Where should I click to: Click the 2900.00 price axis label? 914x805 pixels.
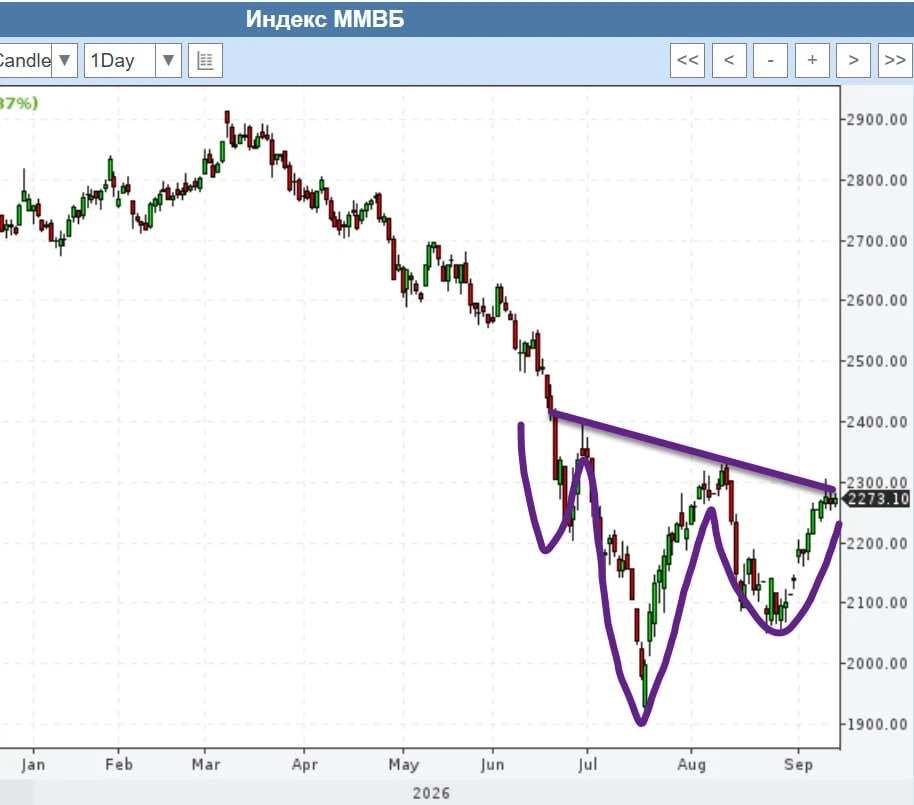(877, 119)
